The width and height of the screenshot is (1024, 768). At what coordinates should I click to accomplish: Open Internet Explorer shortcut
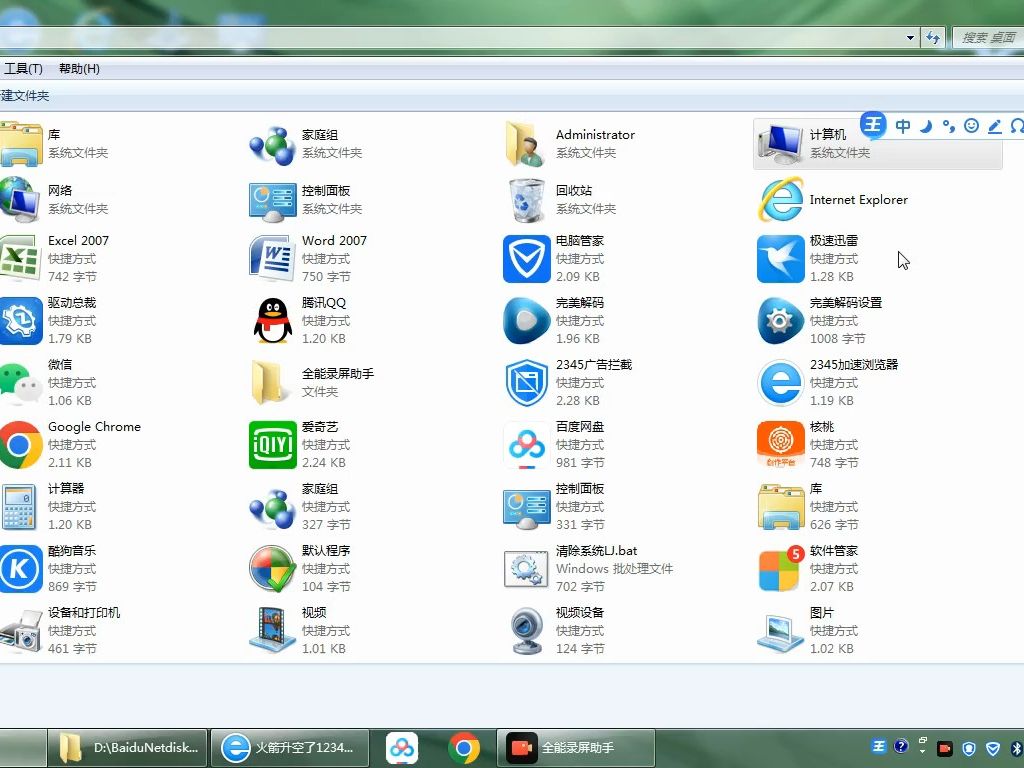coord(779,200)
